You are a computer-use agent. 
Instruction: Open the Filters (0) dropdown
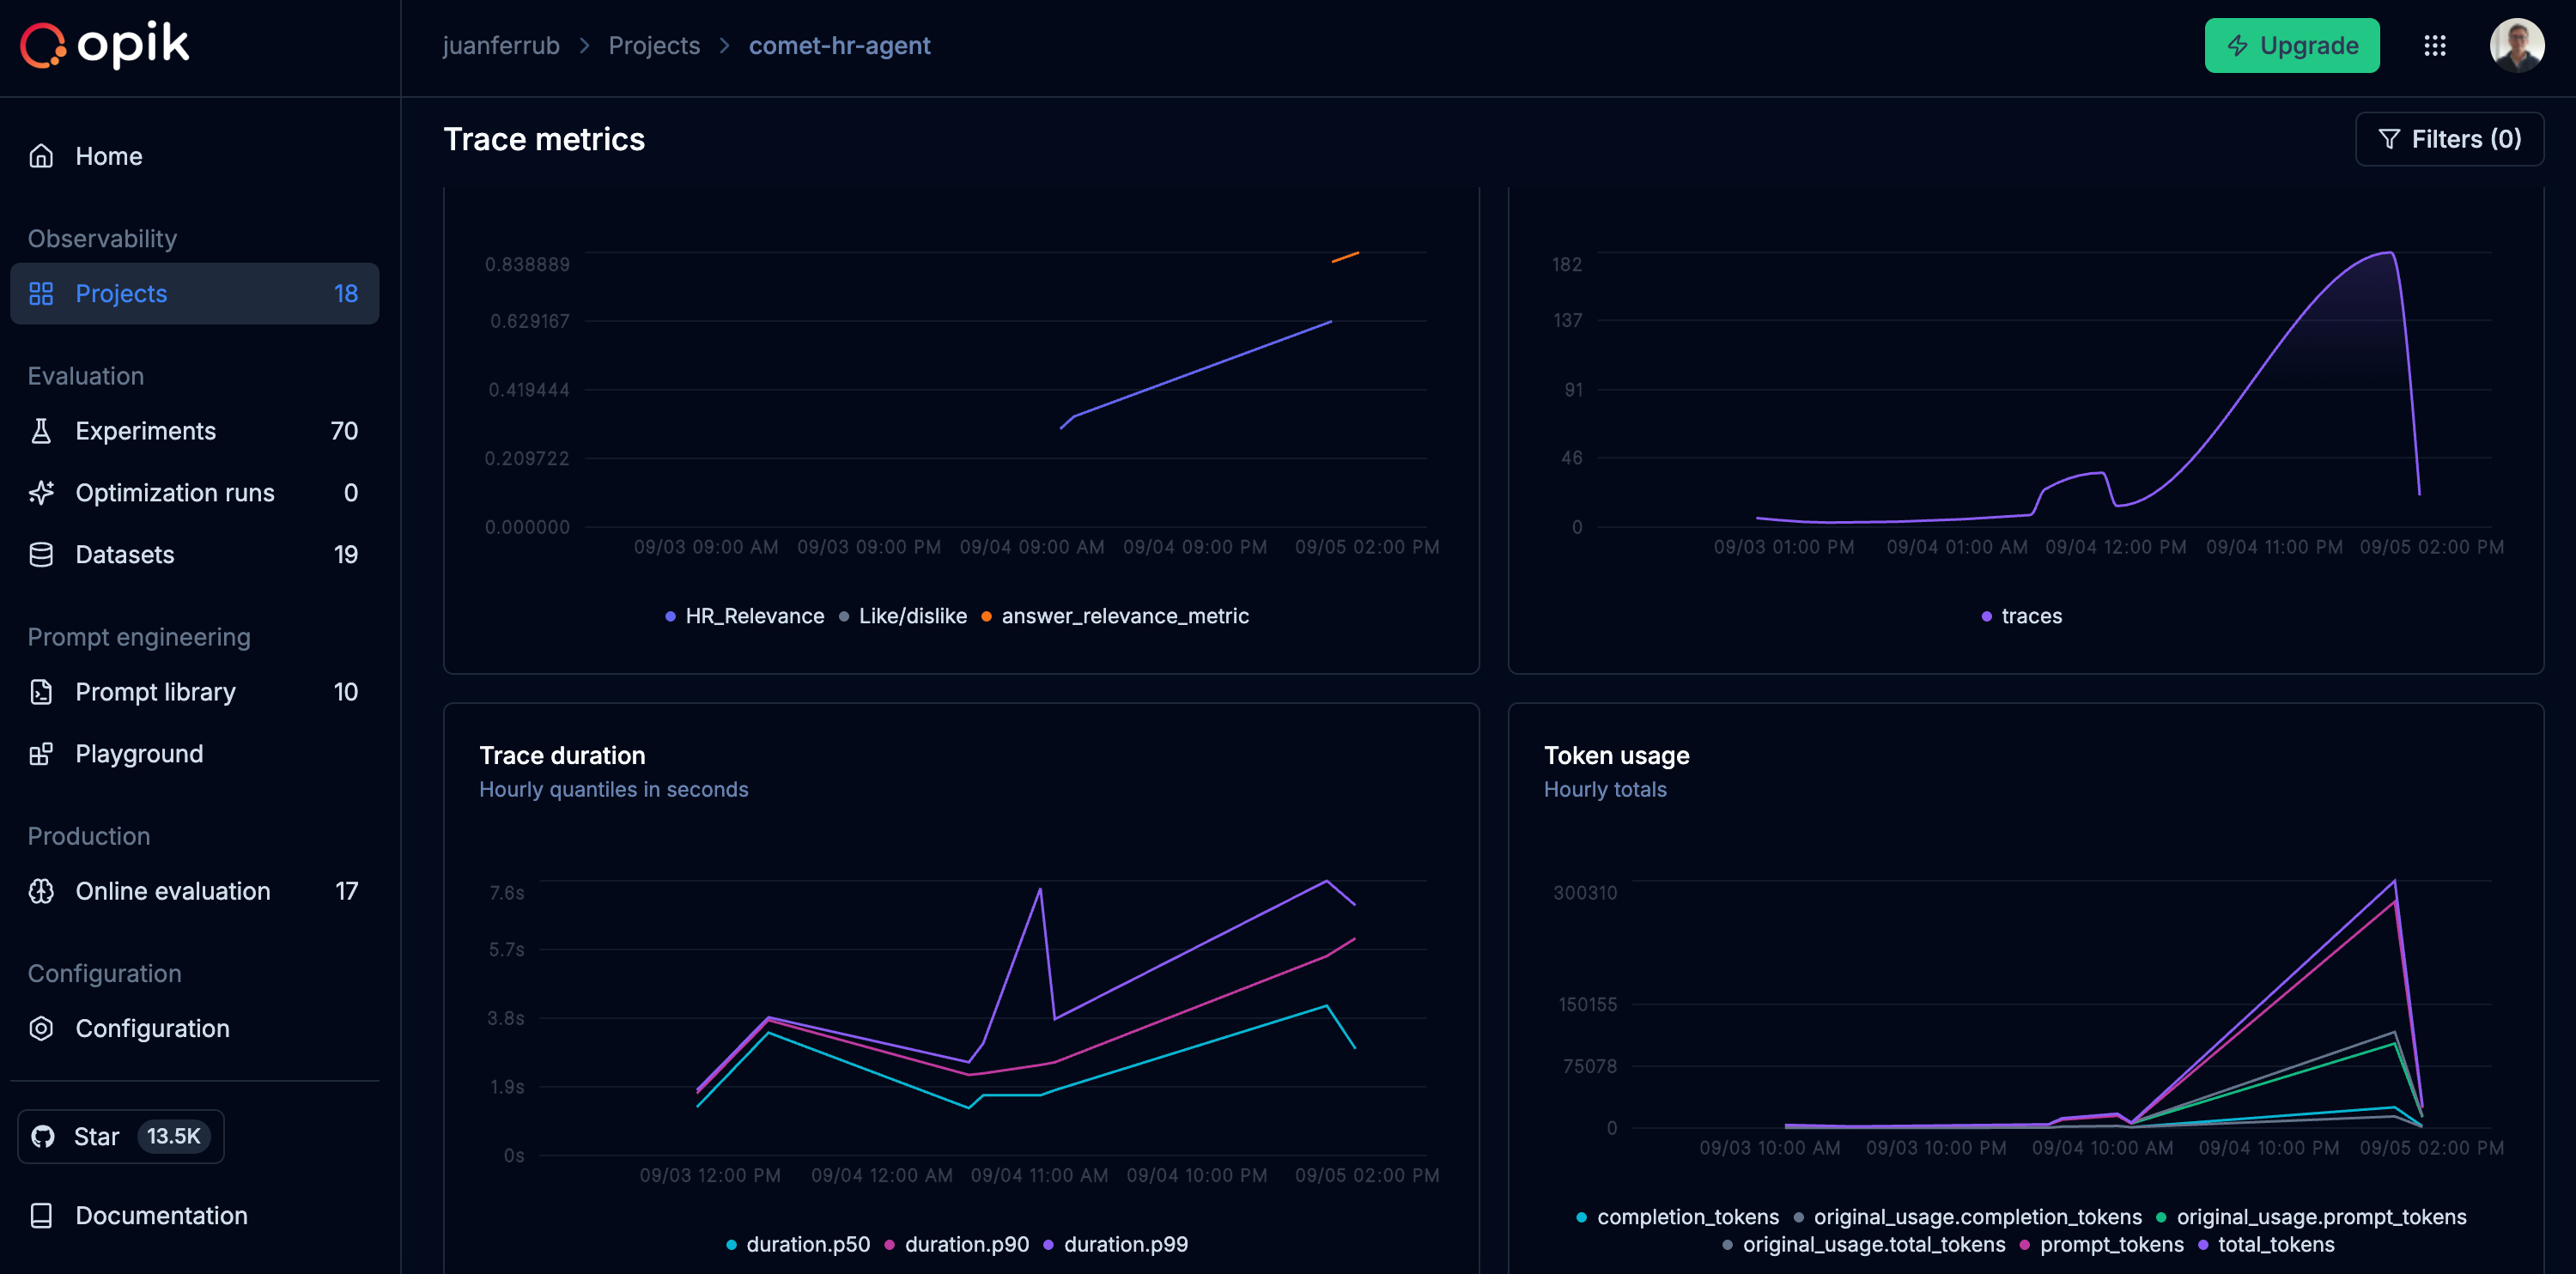[2449, 139]
